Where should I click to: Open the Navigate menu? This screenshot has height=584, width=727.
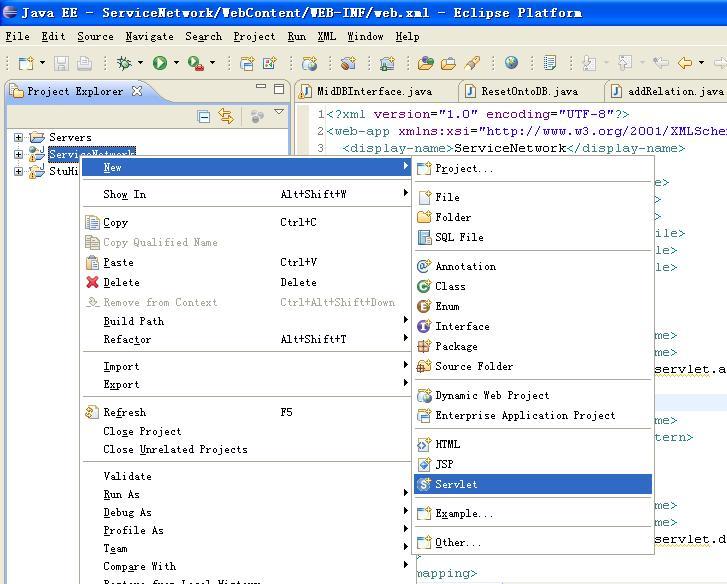point(149,36)
